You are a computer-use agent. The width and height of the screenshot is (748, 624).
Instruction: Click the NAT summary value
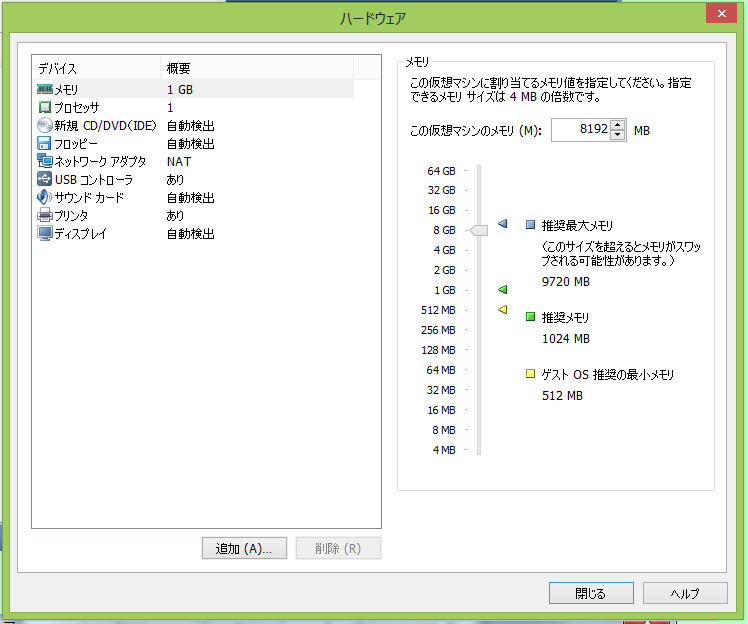179,162
